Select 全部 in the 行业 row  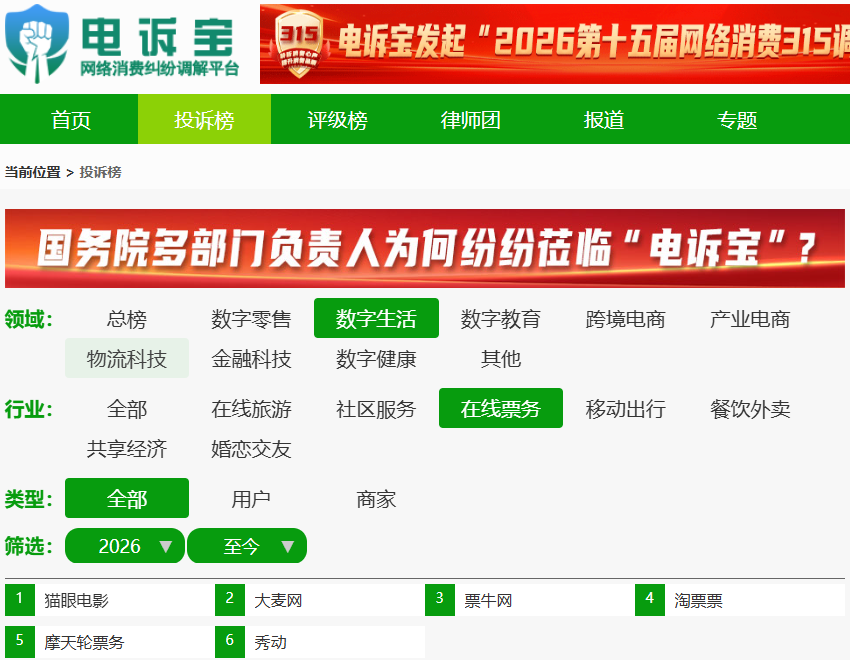pos(127,409)
